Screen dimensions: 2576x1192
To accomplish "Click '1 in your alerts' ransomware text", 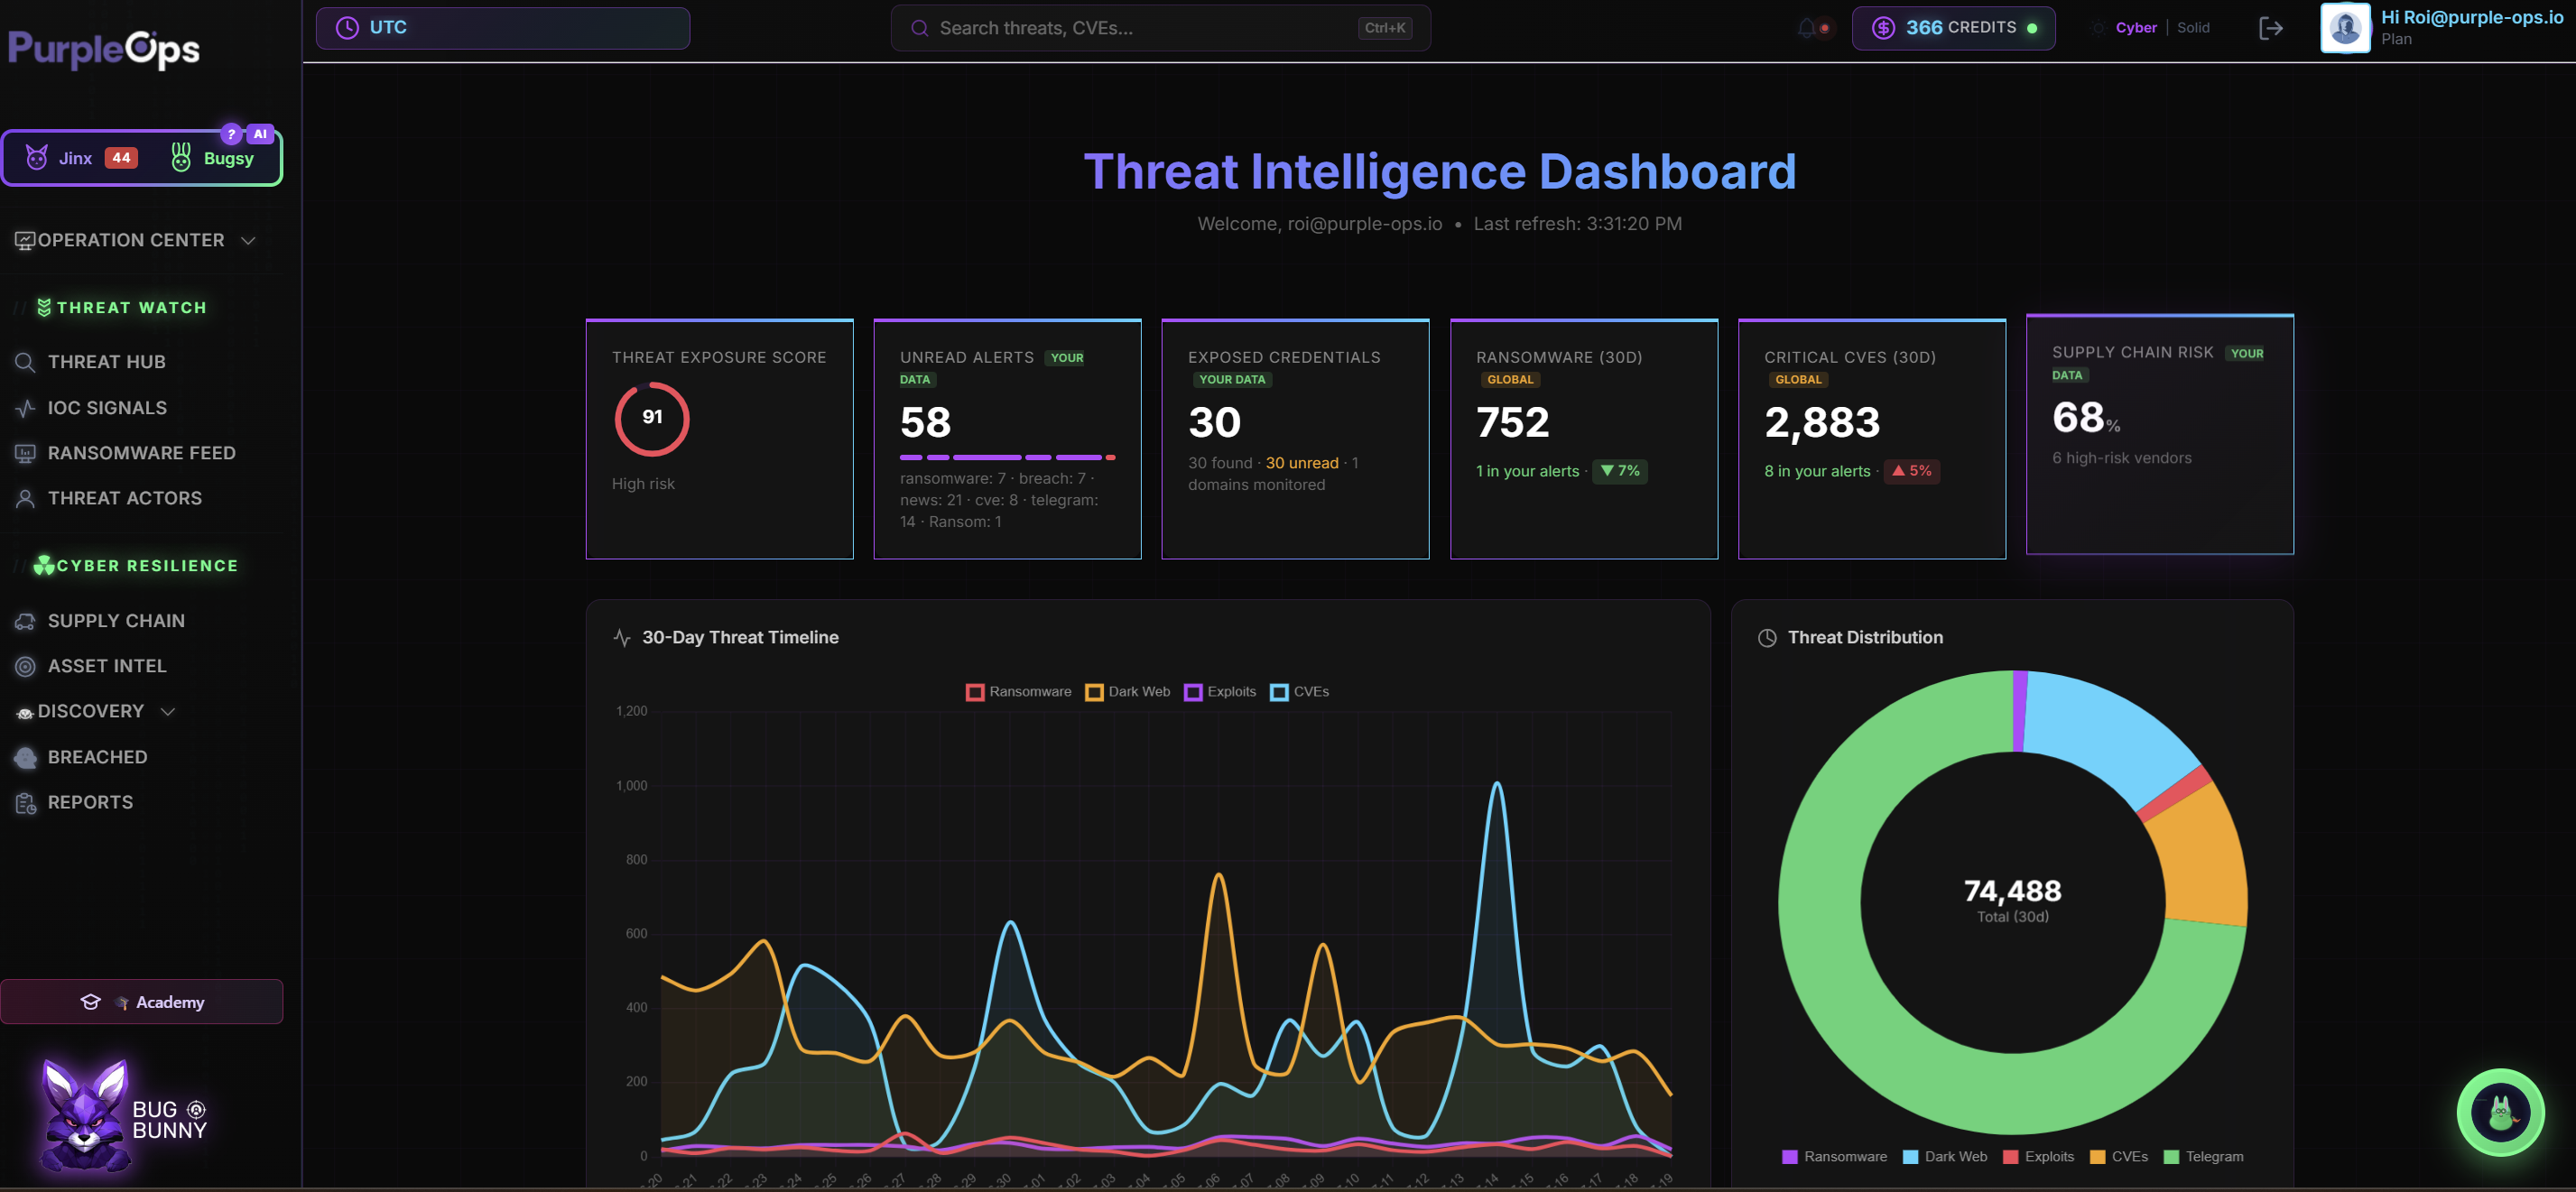I will 1527,471.
